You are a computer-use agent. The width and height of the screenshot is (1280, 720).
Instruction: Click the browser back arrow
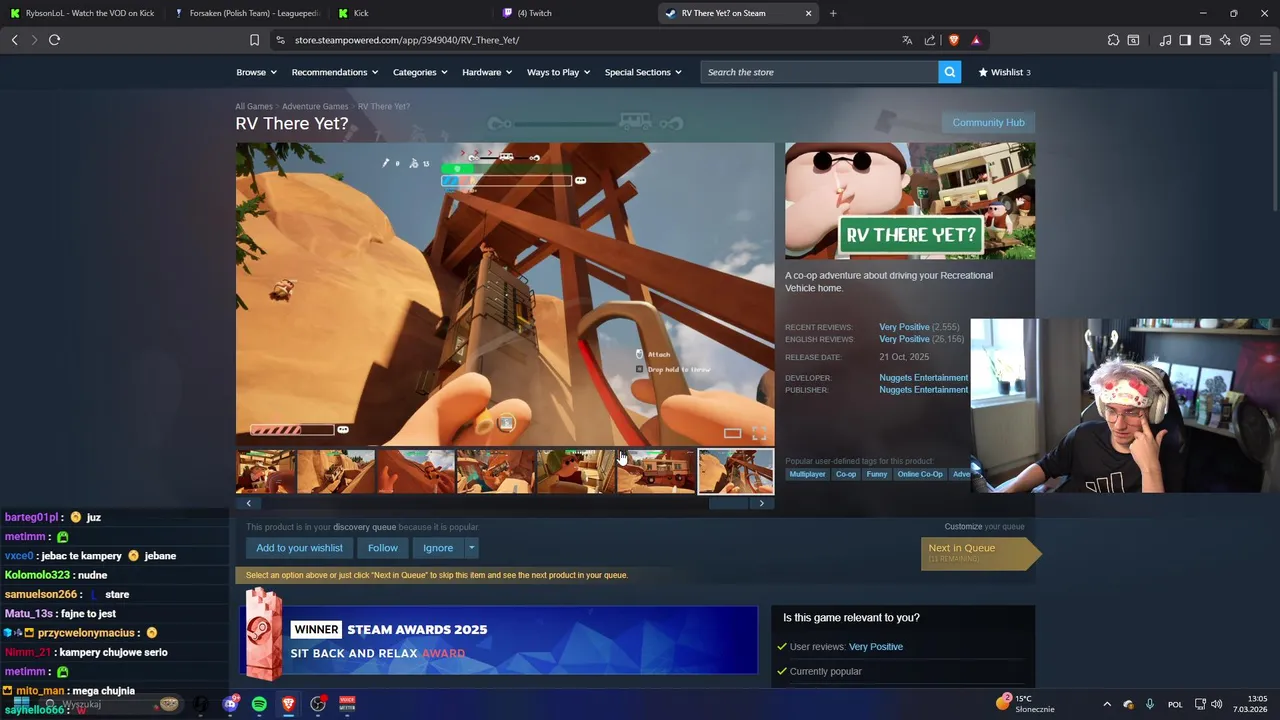pos(14,40)
